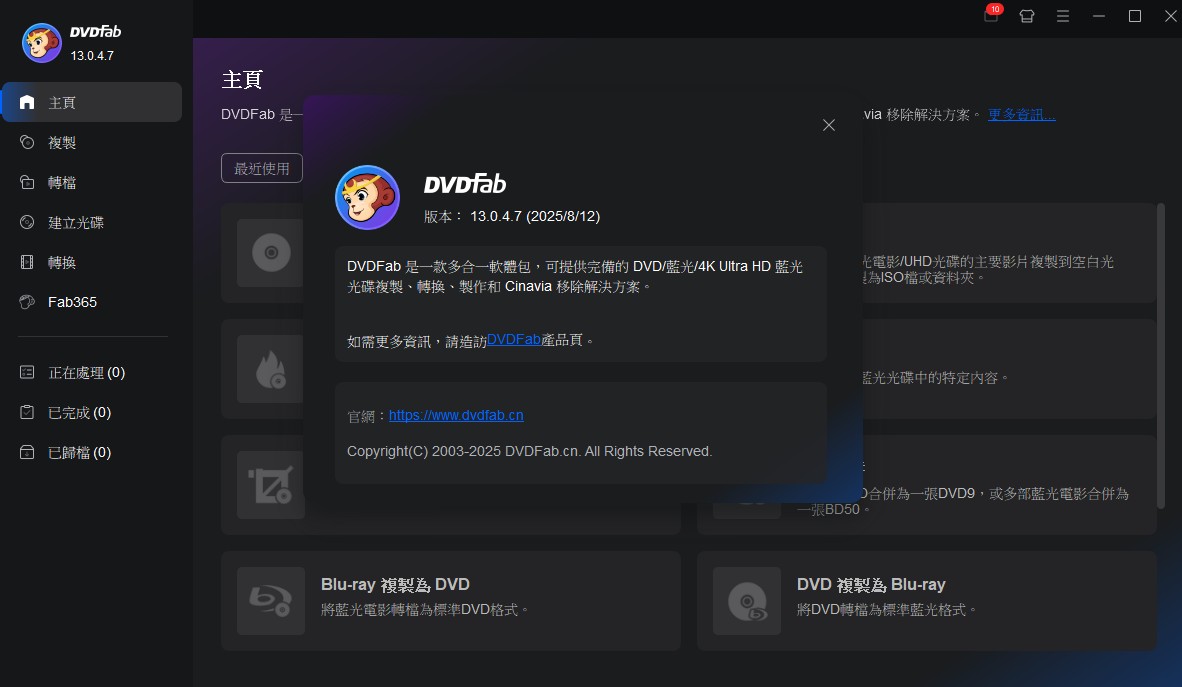Click the Fab365 sidebar icon
This screenshot has height=687, width=1182.
coord(27,302)
